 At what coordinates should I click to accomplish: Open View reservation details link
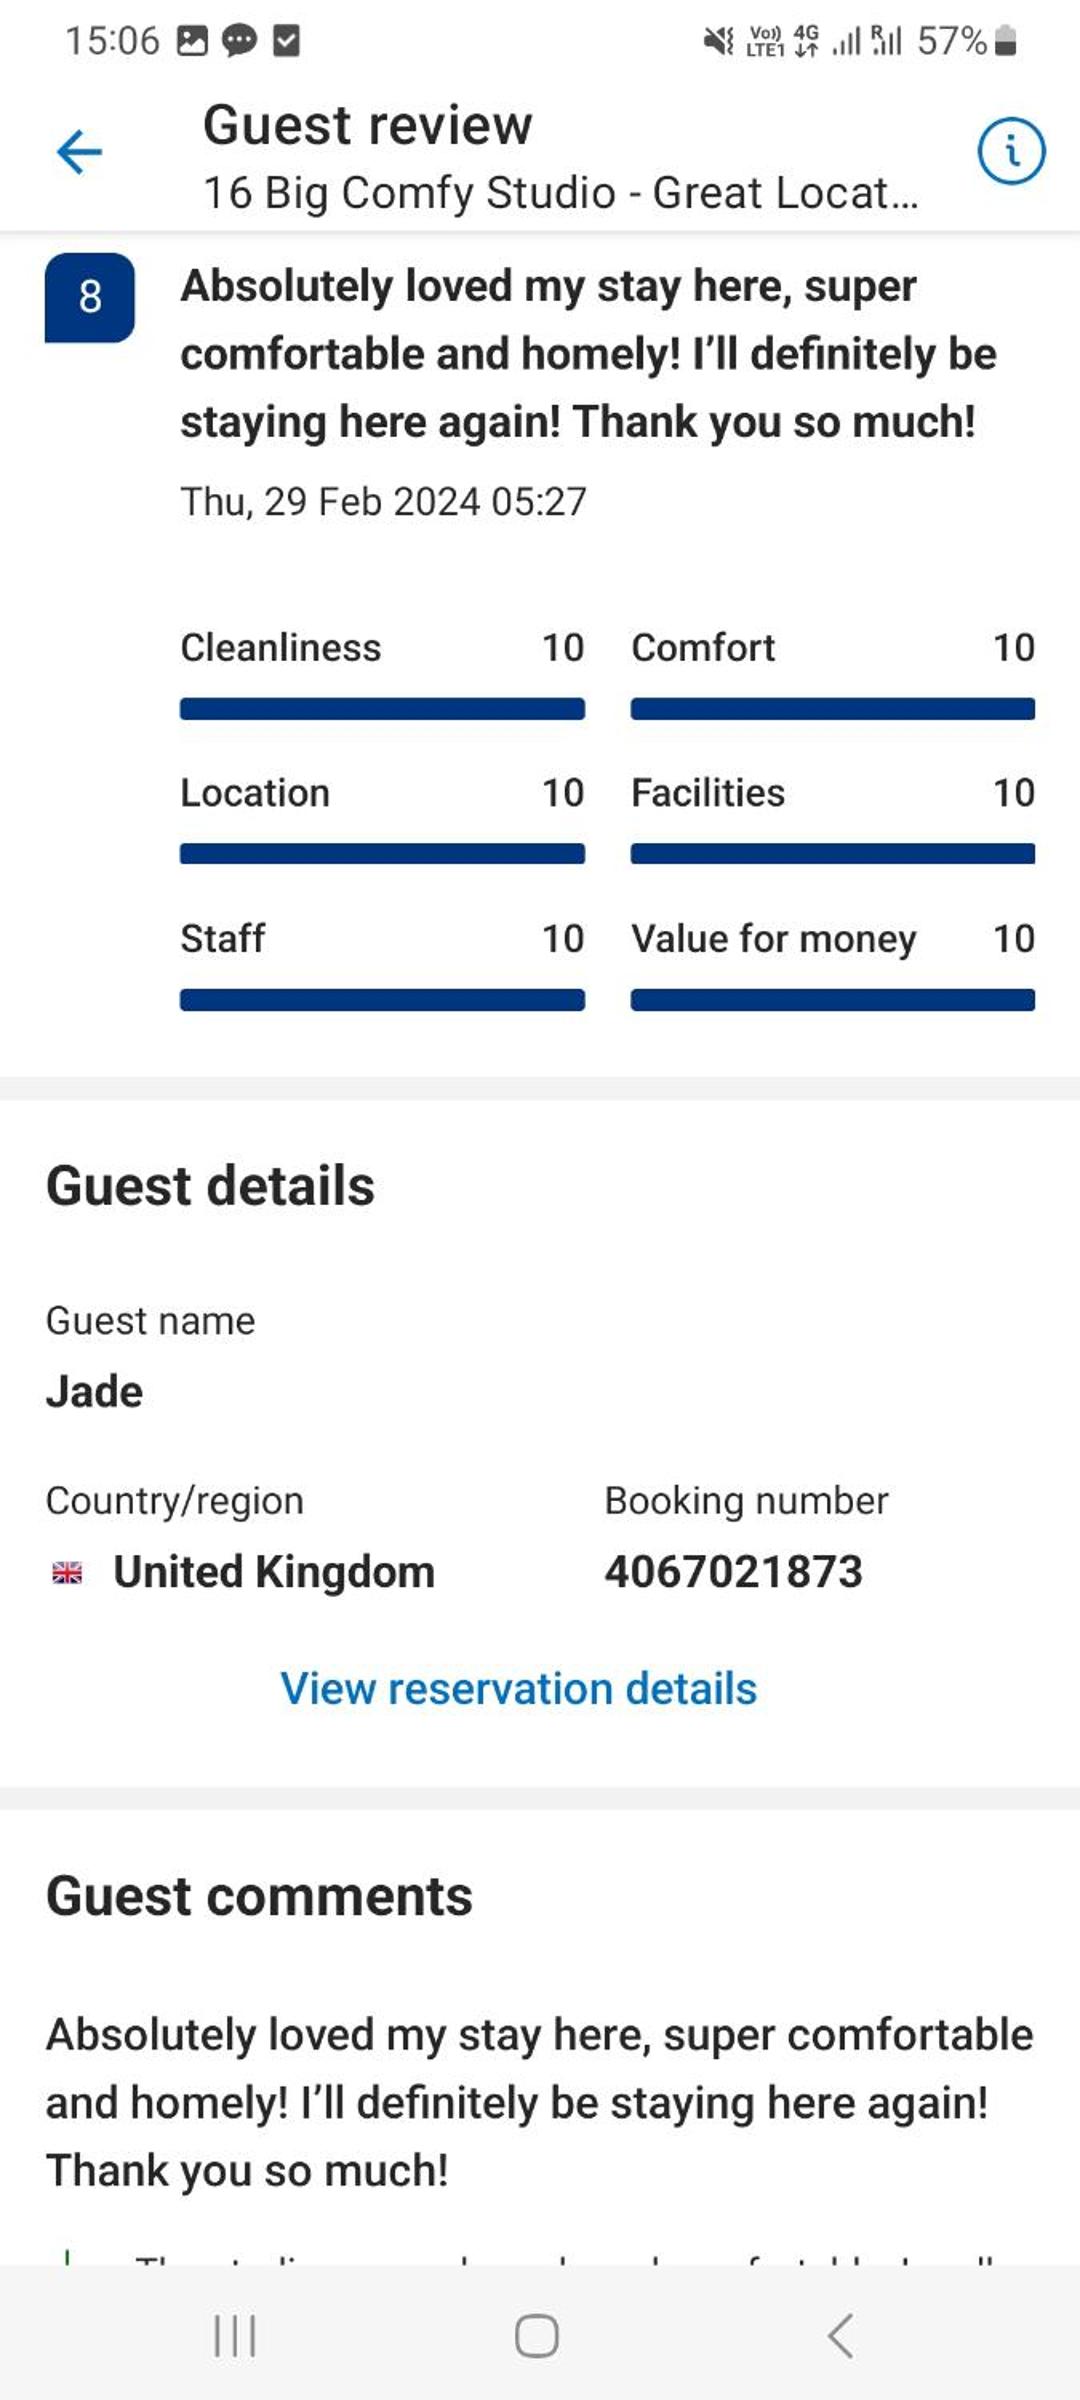point(518,1688)
